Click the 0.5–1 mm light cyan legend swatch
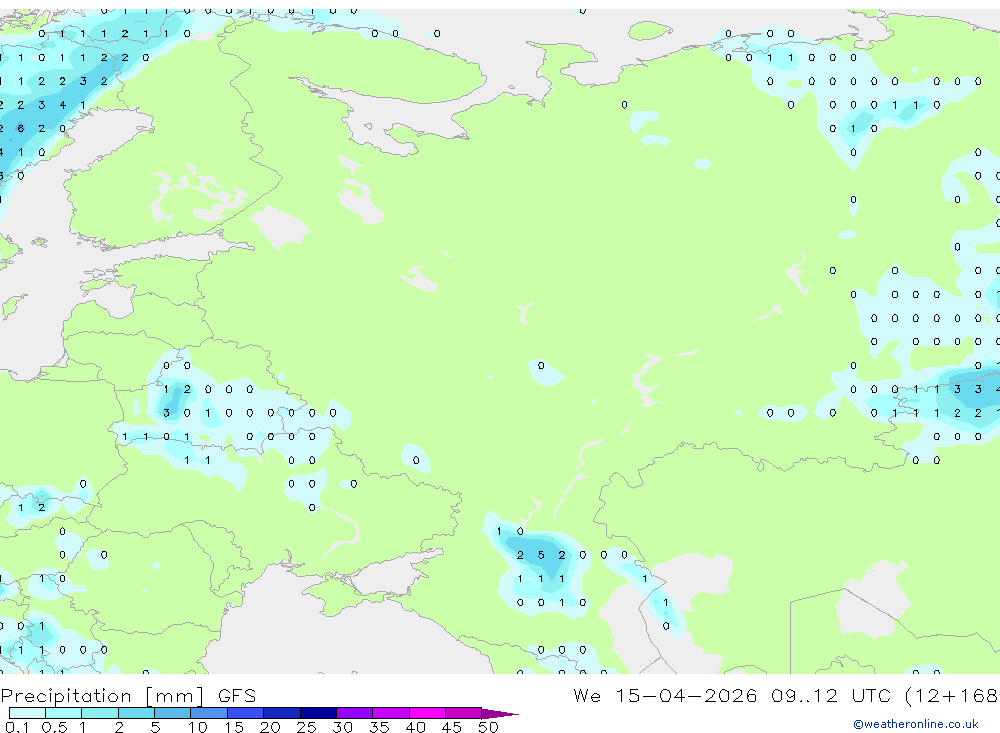The width and height of the screenshot is (1000, 733). click(x=64, y=713)
